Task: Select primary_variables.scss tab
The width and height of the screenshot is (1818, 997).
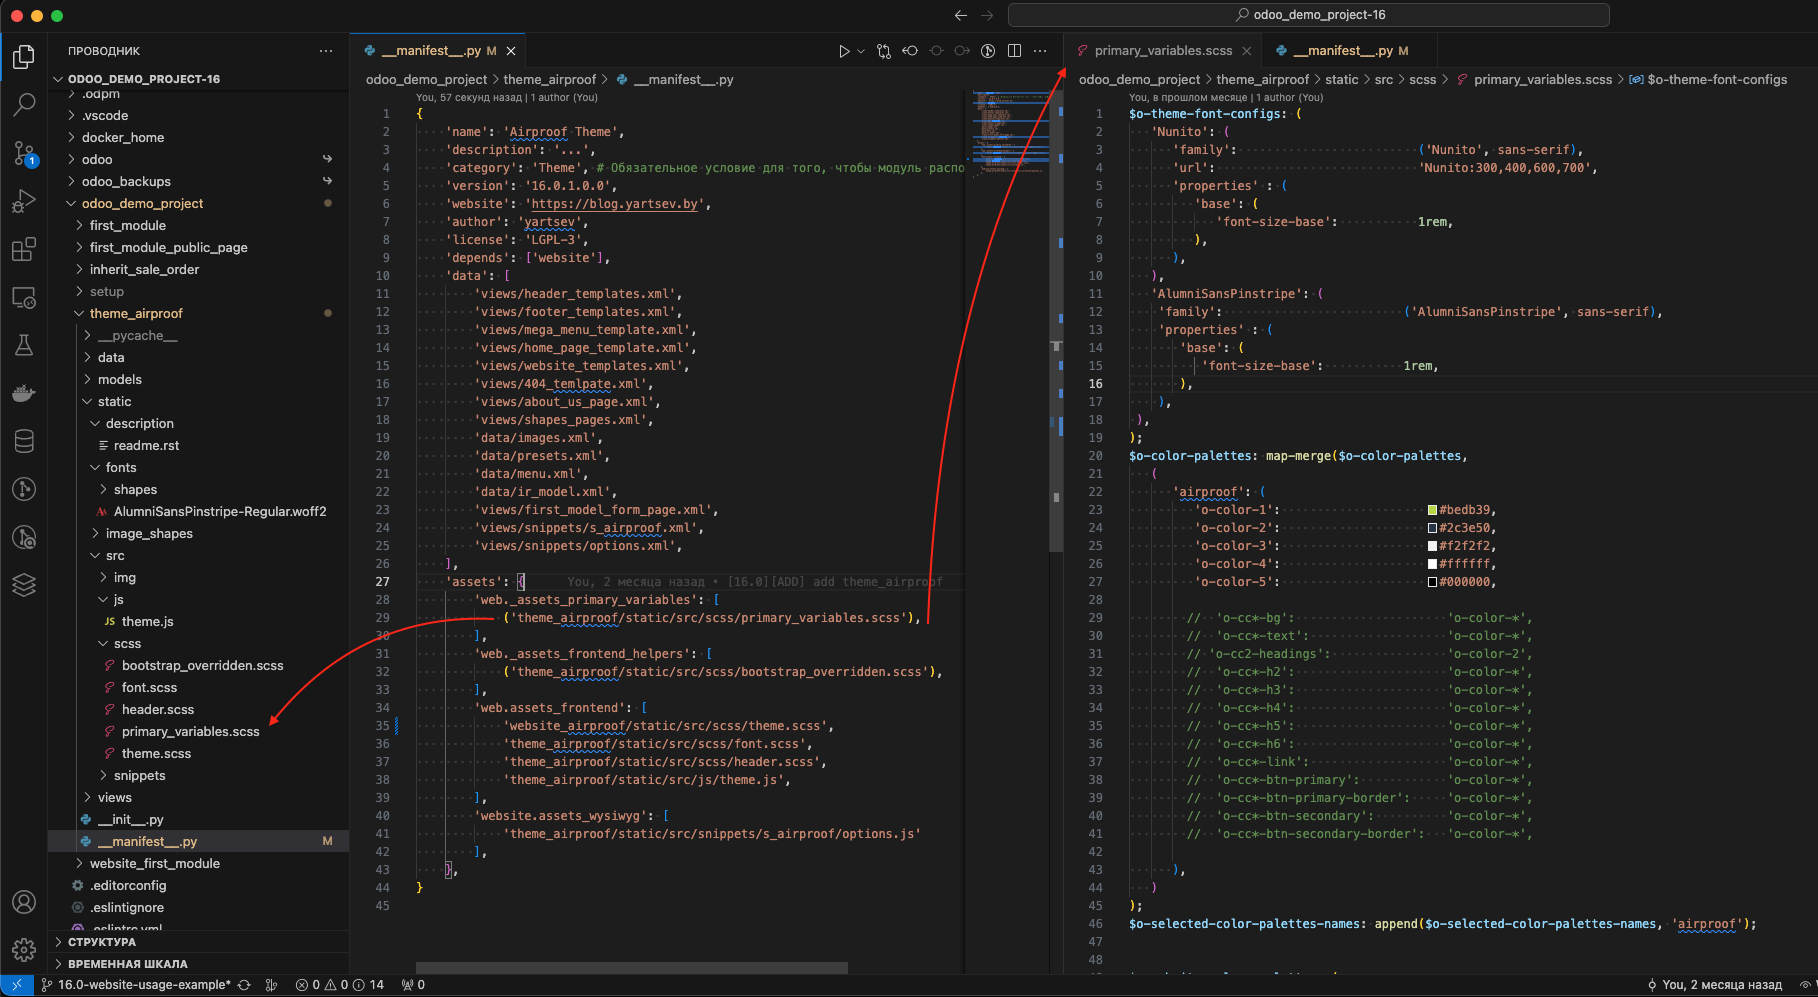Action: coord(1163,51)
